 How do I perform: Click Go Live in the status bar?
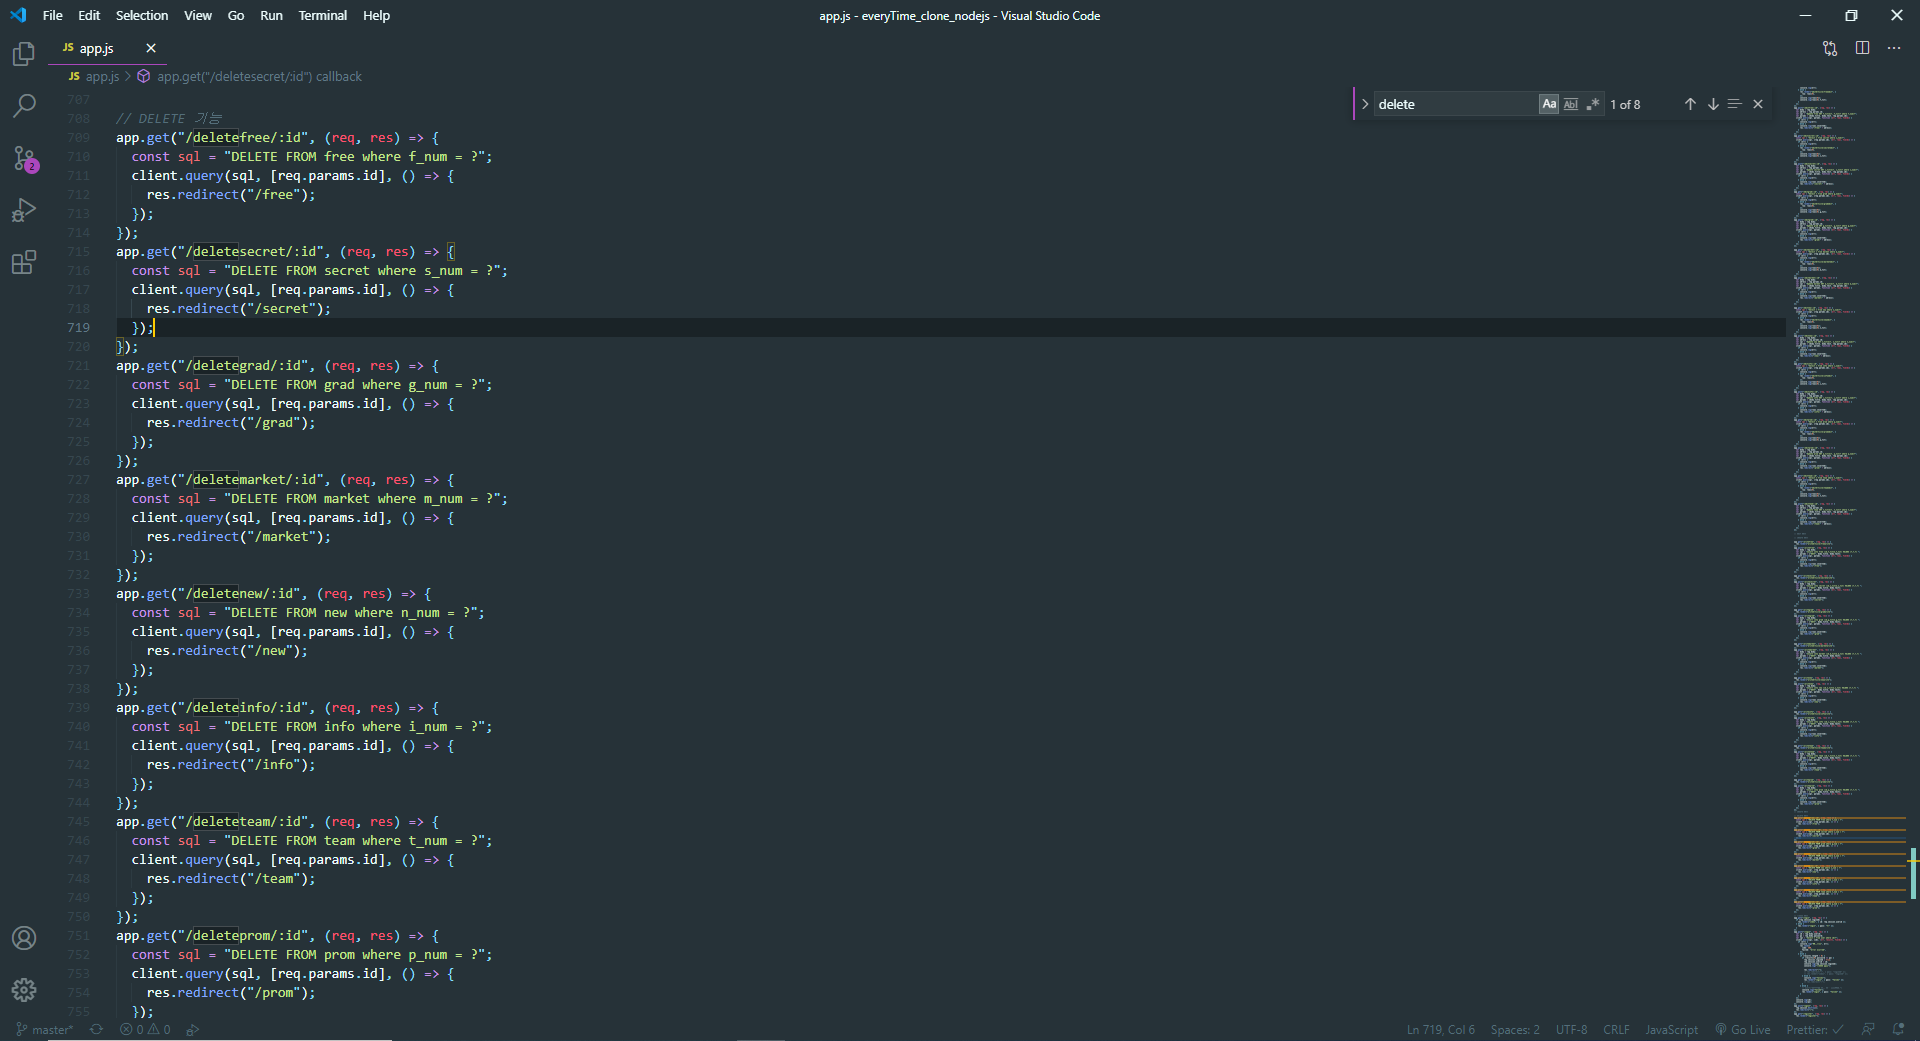tap(1743, 1029)
